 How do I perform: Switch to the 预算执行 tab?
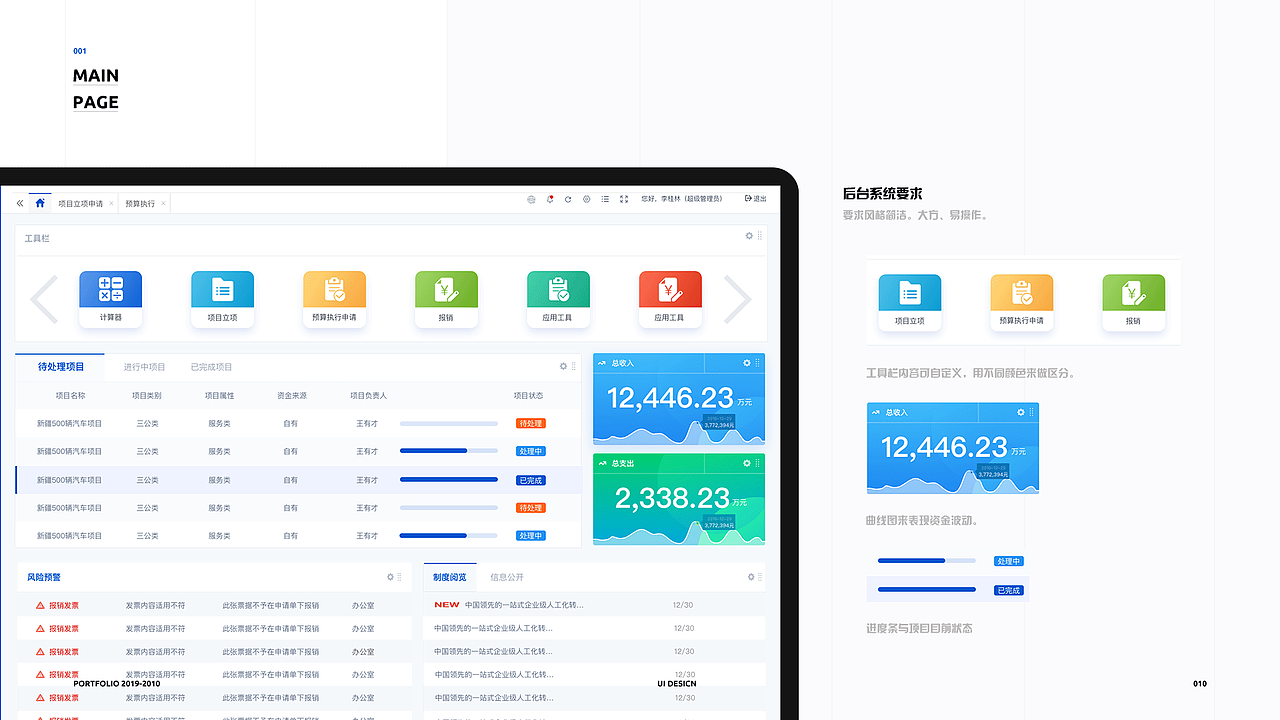point(140,204)
